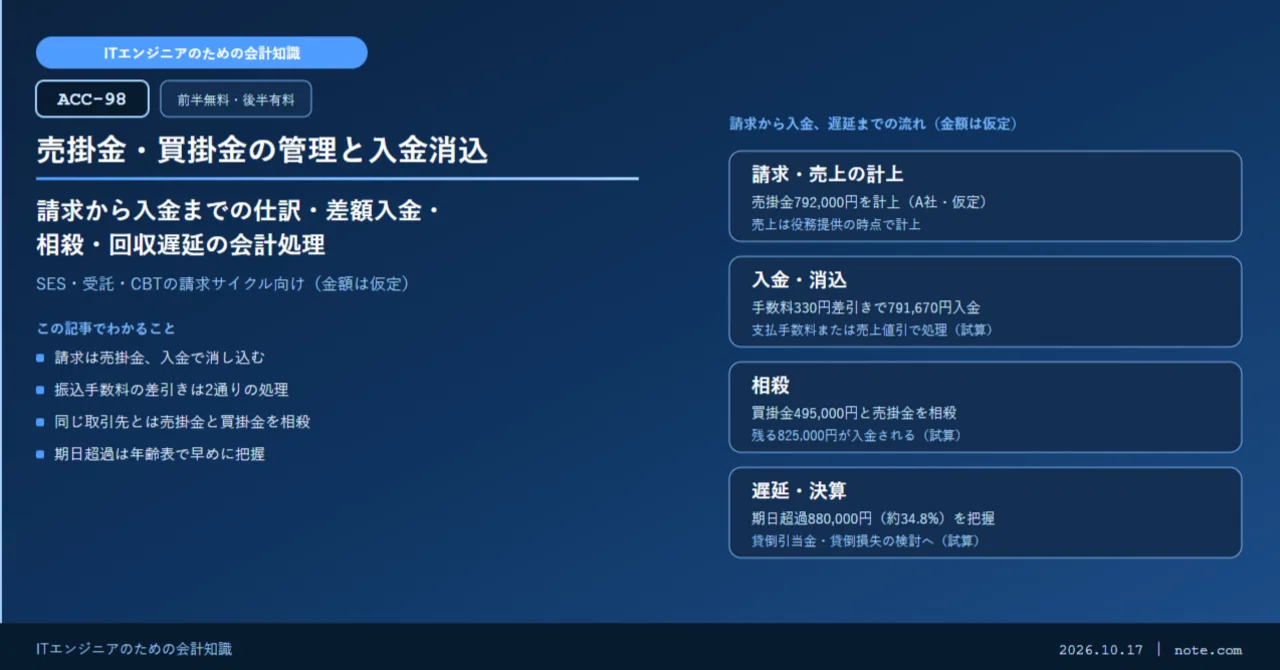The image size is (1280, 670).
Task: Click the footer text ITエンジニアのための会計知識
Action: click(134, 649)
